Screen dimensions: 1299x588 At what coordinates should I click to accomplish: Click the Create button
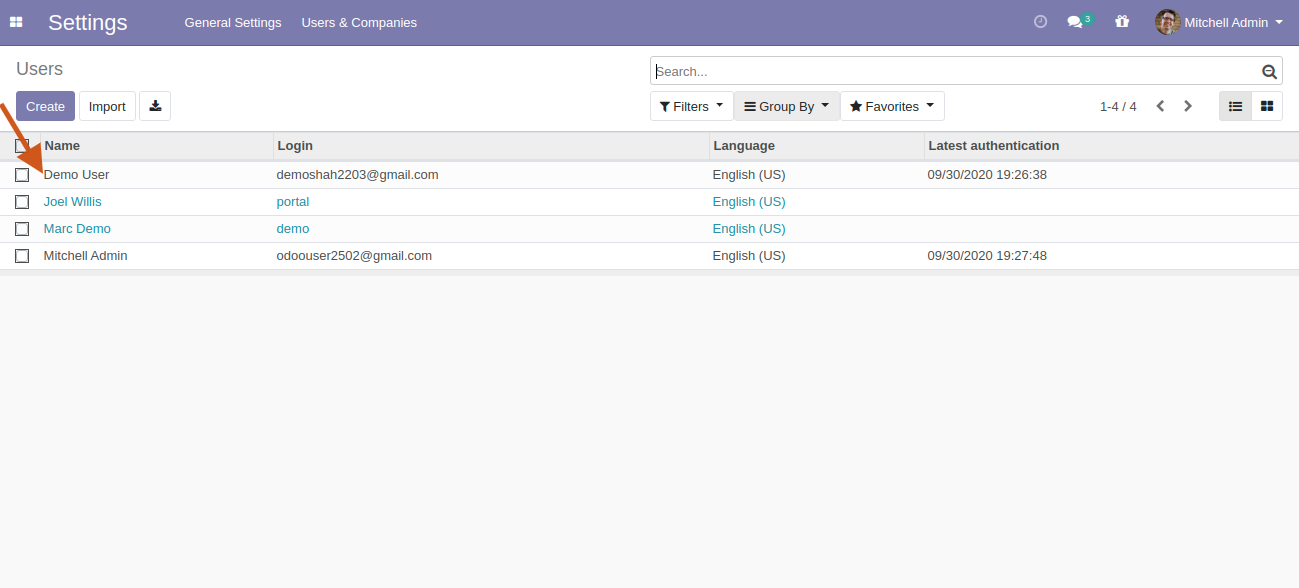45,106
